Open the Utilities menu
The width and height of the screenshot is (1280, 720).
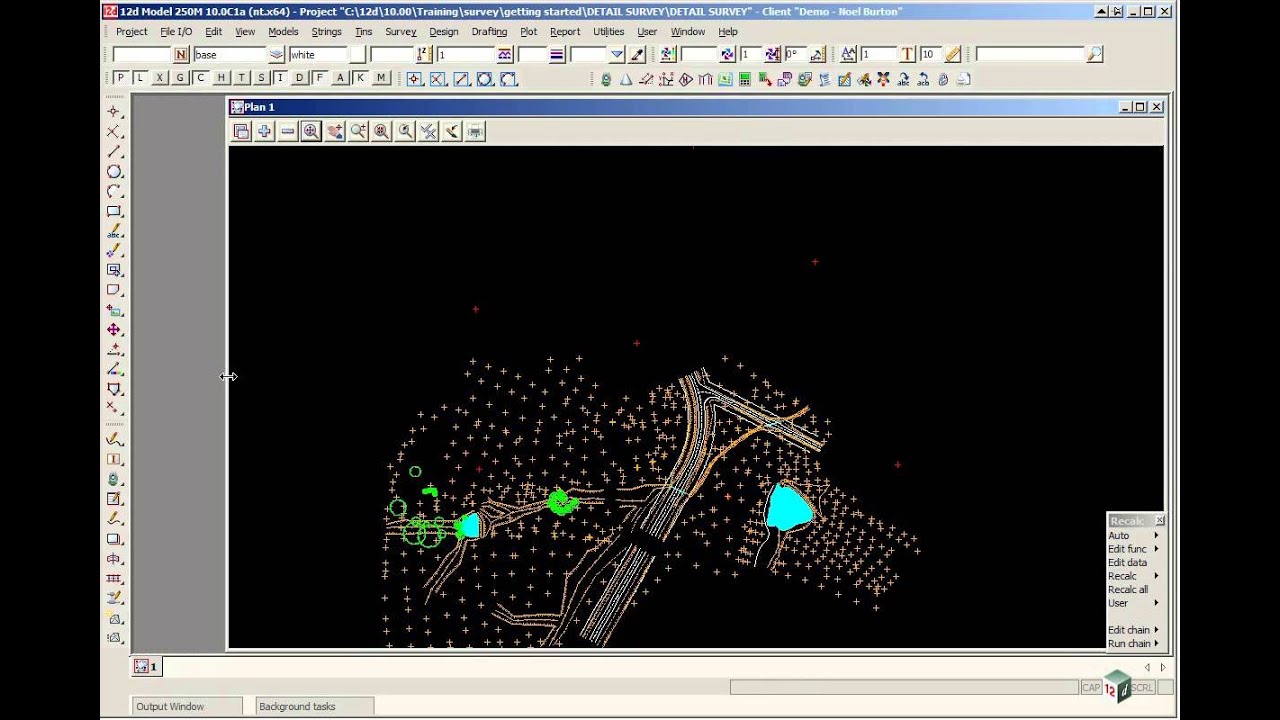pyautogui.click(x=608, y=32)
